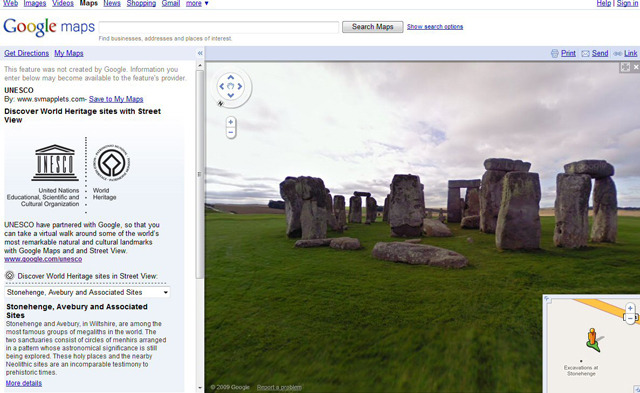This screenshot has height=393, width=640.
Task: Click the World Heritage emblem
Action: (x=111, y=162)
